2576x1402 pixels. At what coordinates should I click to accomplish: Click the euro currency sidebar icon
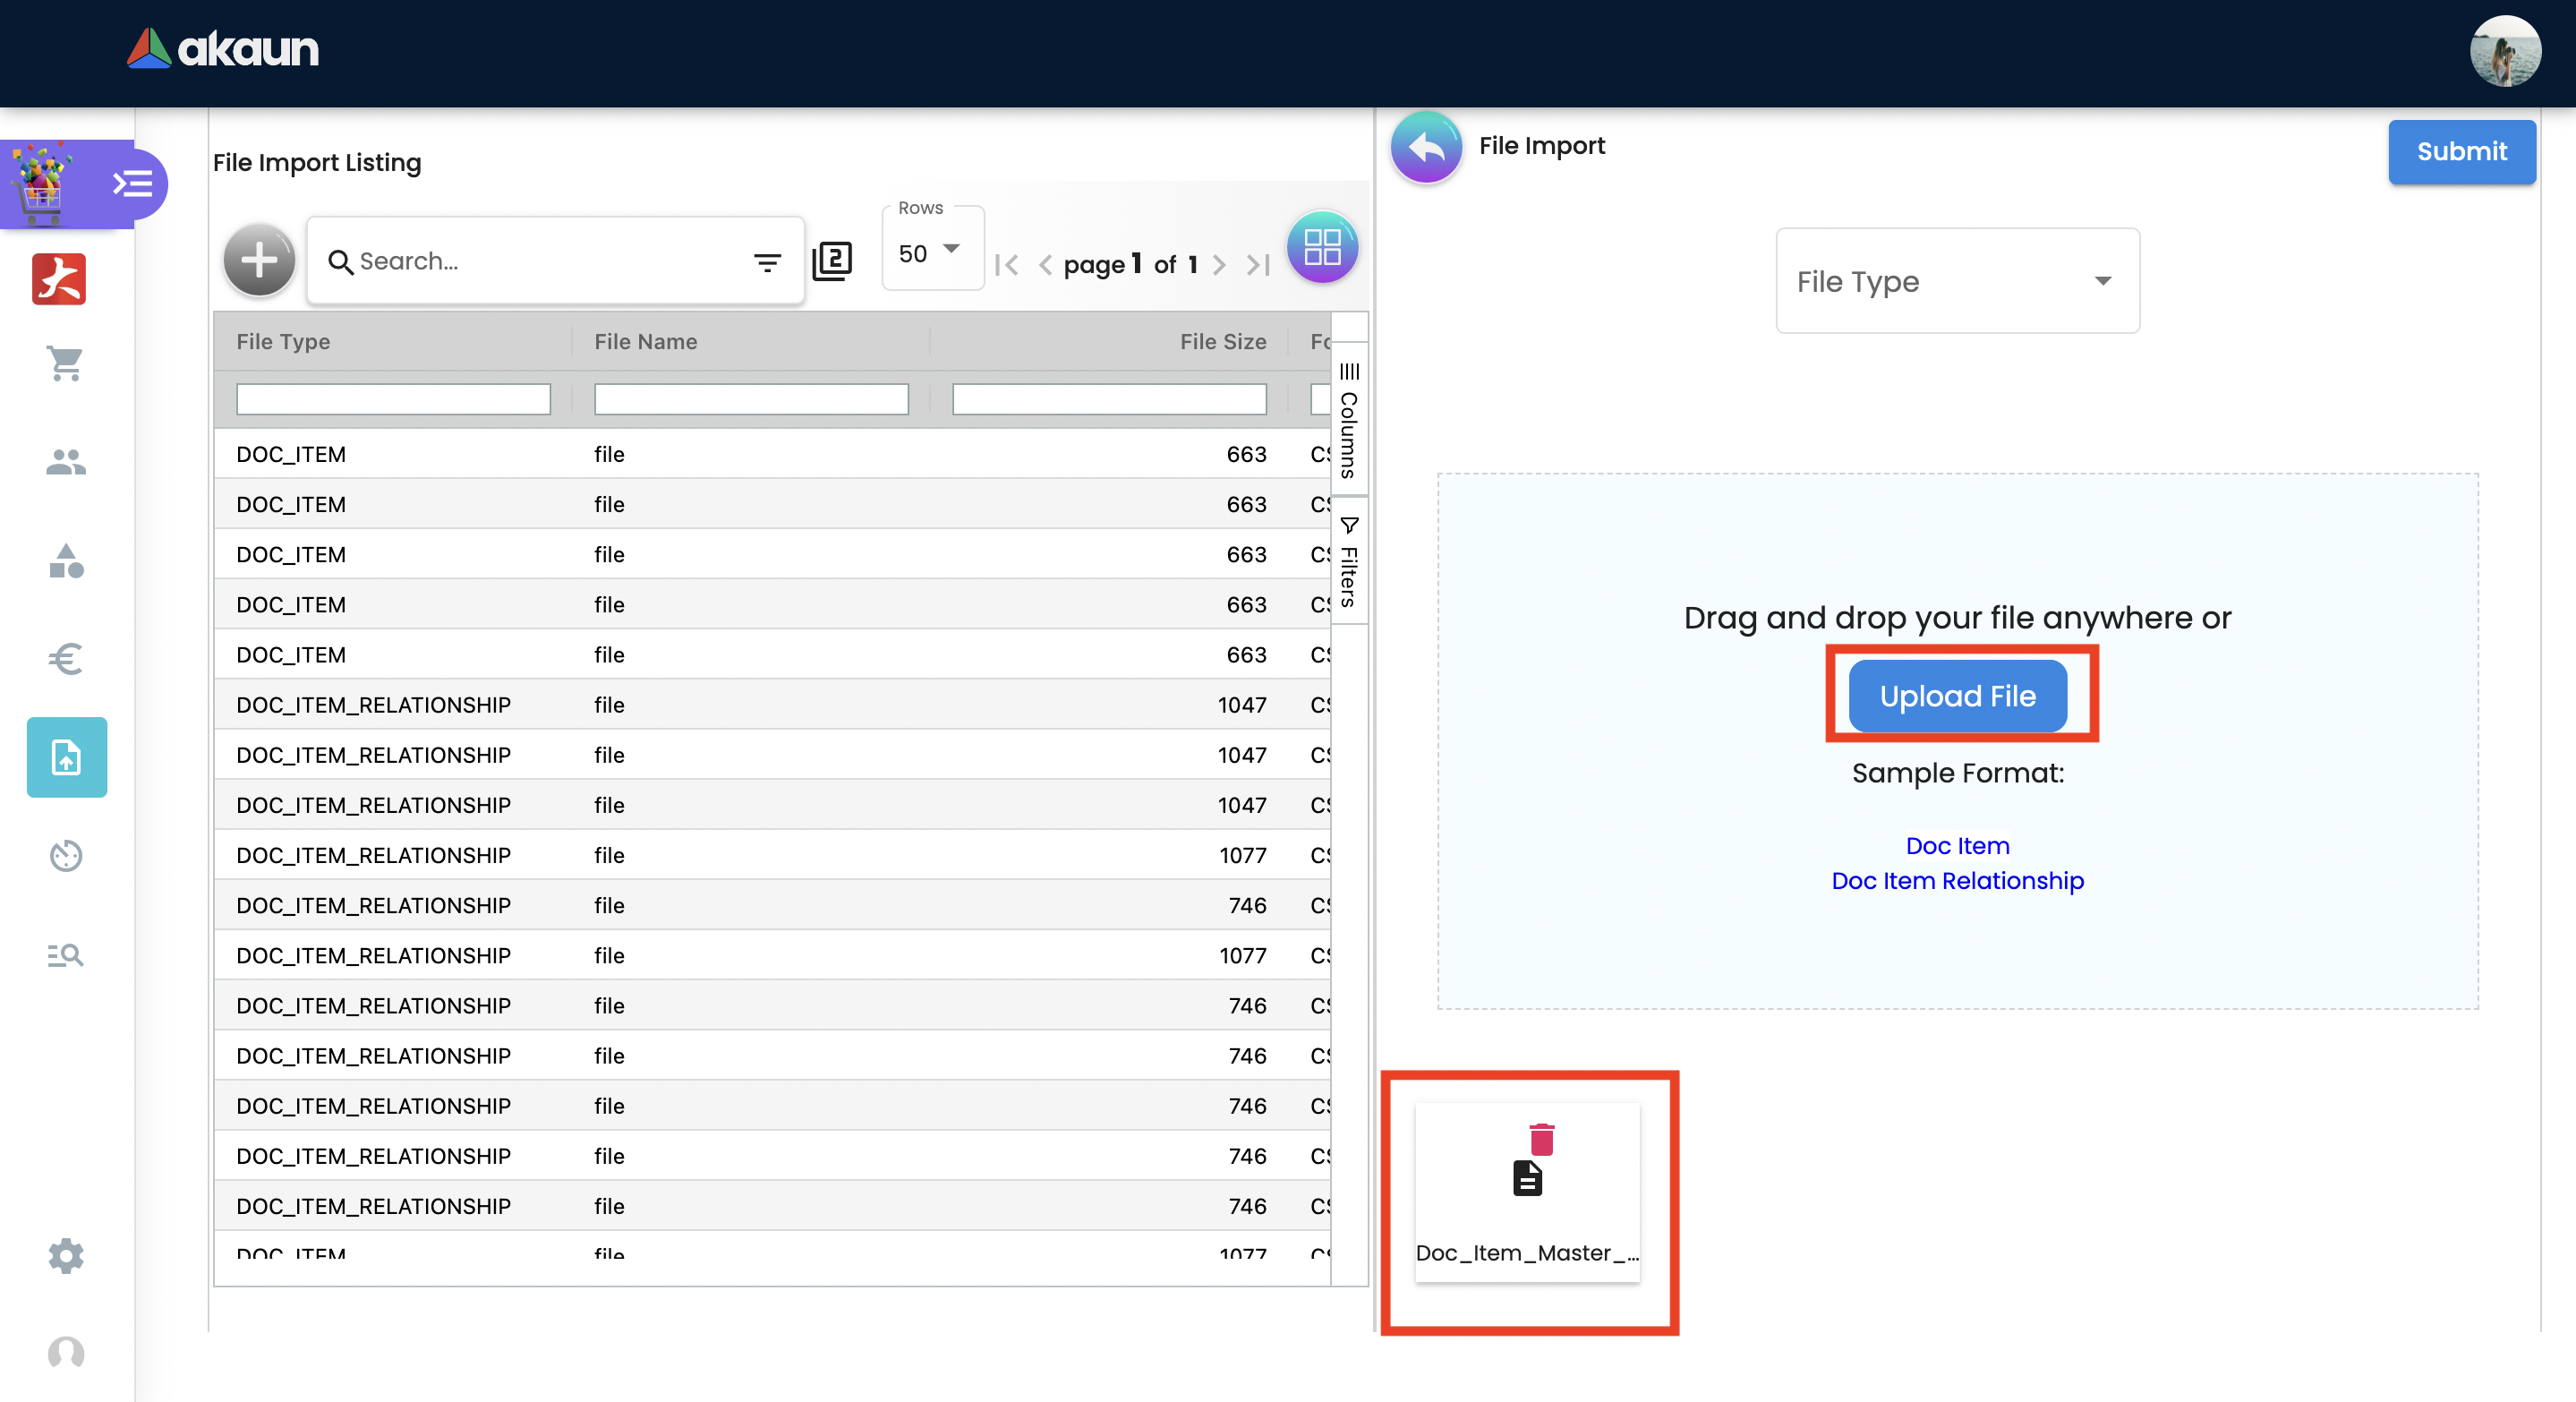tap(66, 659)
